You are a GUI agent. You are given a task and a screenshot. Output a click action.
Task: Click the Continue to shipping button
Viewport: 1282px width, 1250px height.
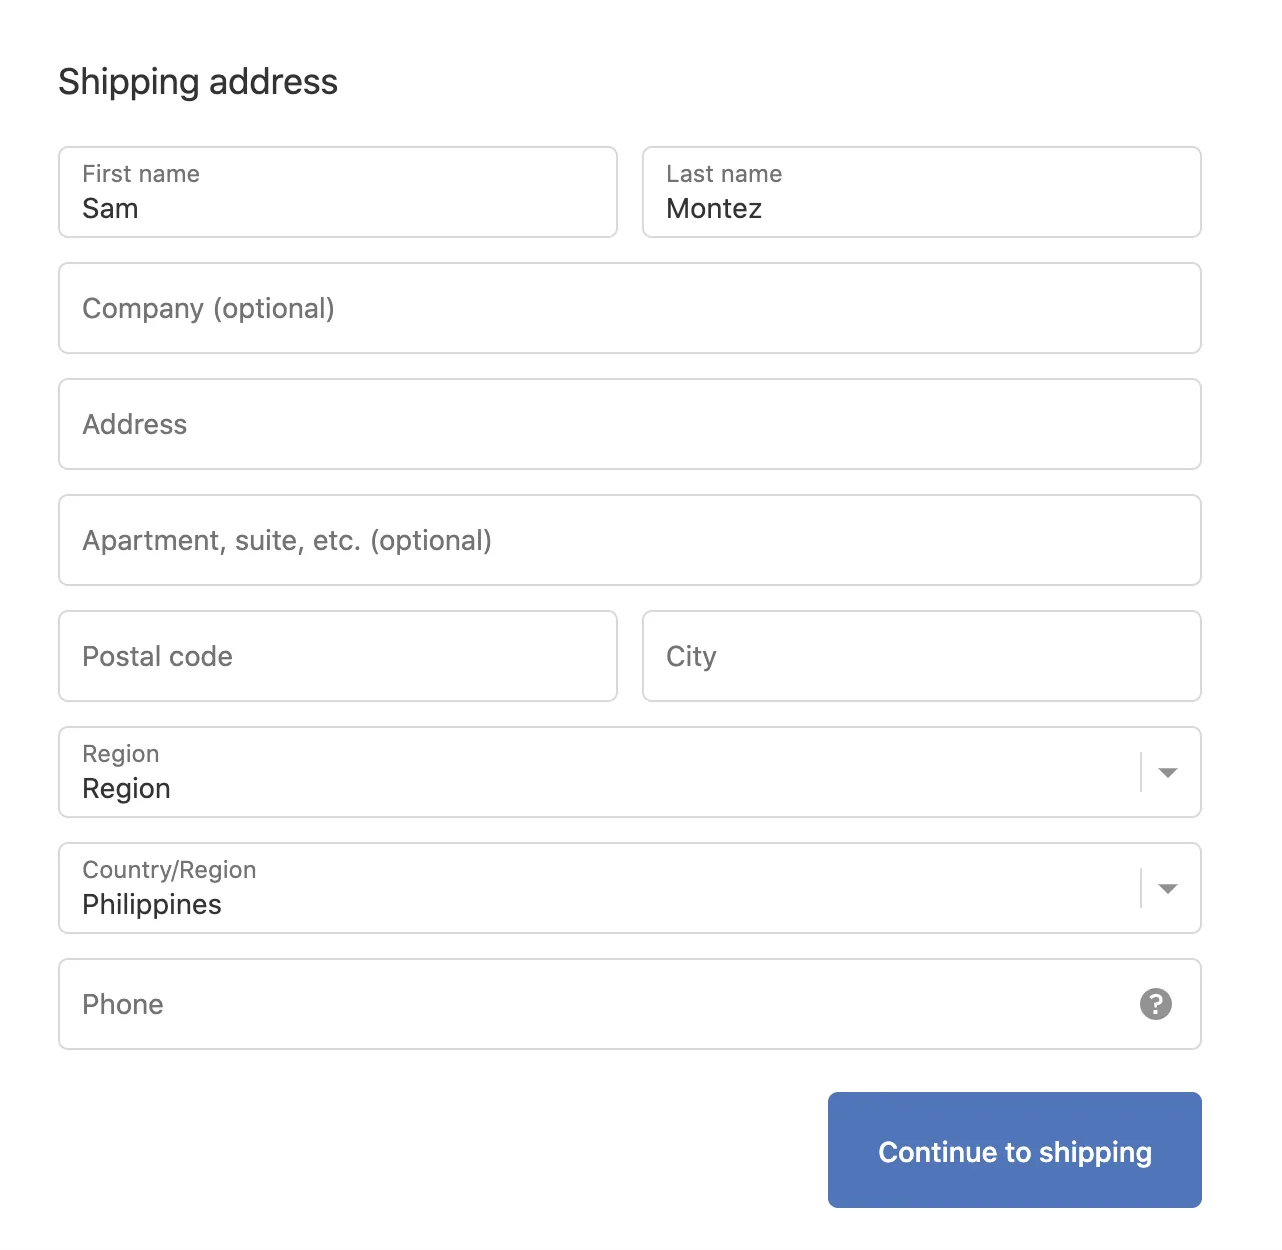click(1015, 1150)
